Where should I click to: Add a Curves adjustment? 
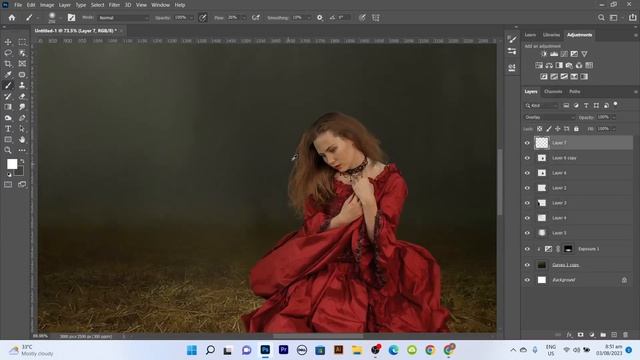pyautogui.click(x=564, y=54)
